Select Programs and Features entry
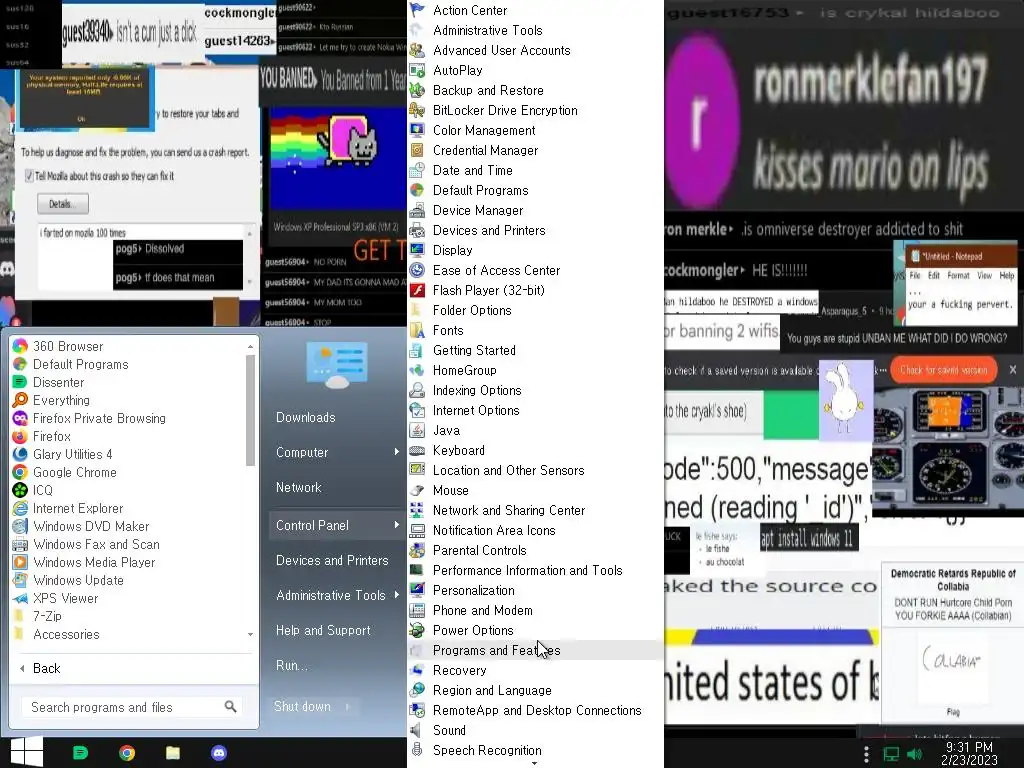This screenshot has height=768, width=1024. pyautogui.click(x=536, y=650)
